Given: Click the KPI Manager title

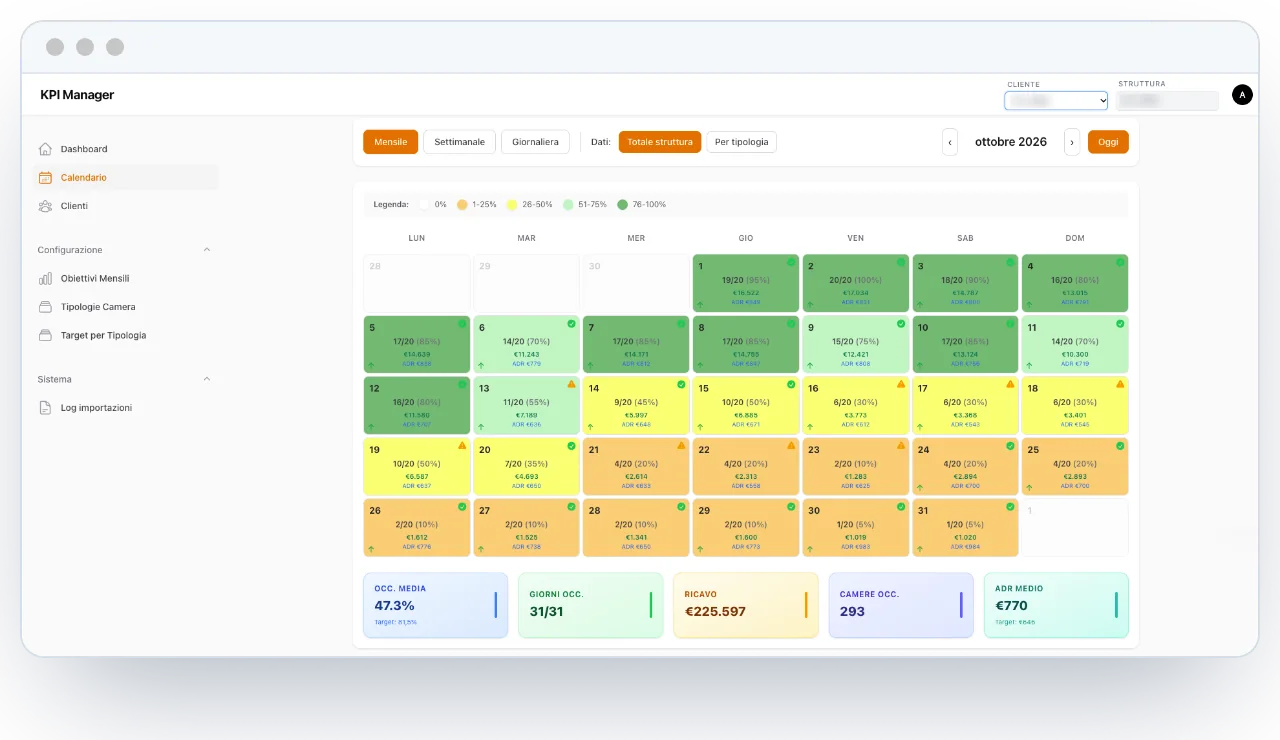Looking at the screenshot, I should point(77,95).
